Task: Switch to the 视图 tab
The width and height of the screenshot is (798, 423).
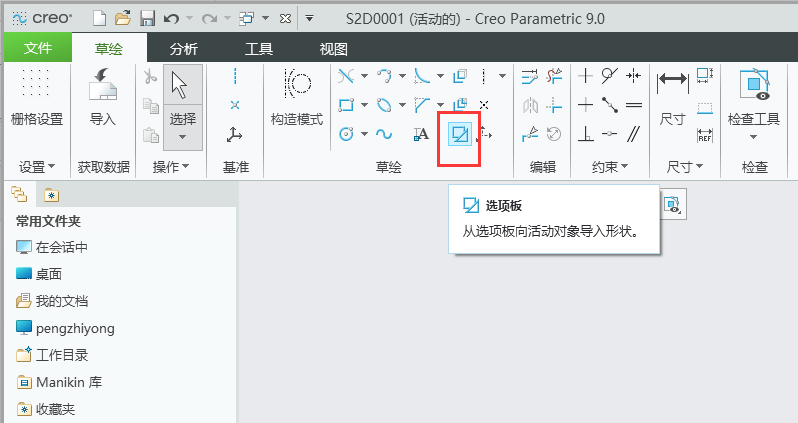Action: 333,49
